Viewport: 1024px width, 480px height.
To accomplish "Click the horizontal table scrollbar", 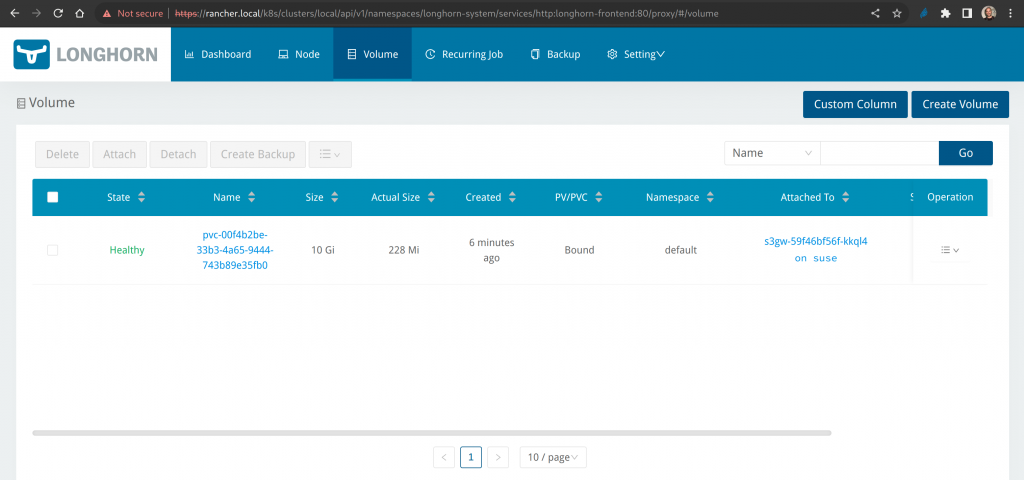I will (x=431, y=433).
